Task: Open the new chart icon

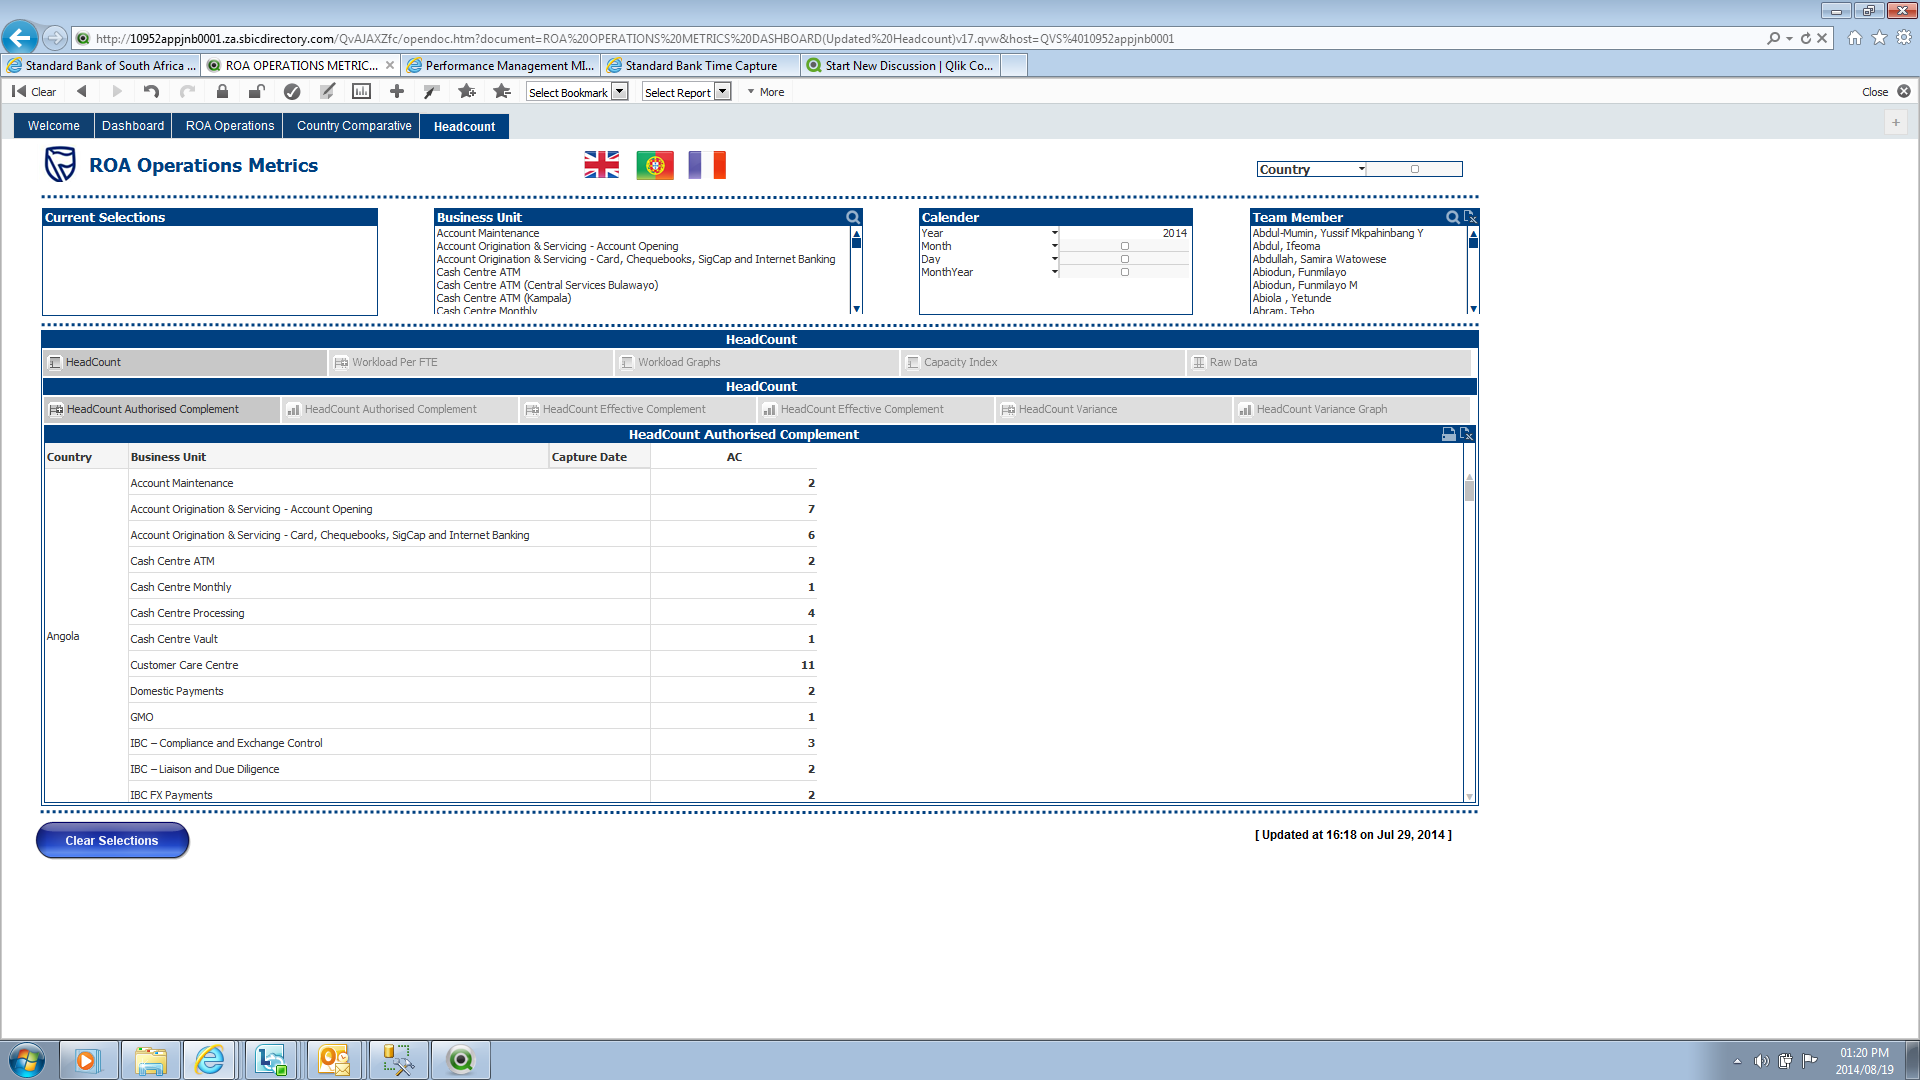Action: coord(362,92)
